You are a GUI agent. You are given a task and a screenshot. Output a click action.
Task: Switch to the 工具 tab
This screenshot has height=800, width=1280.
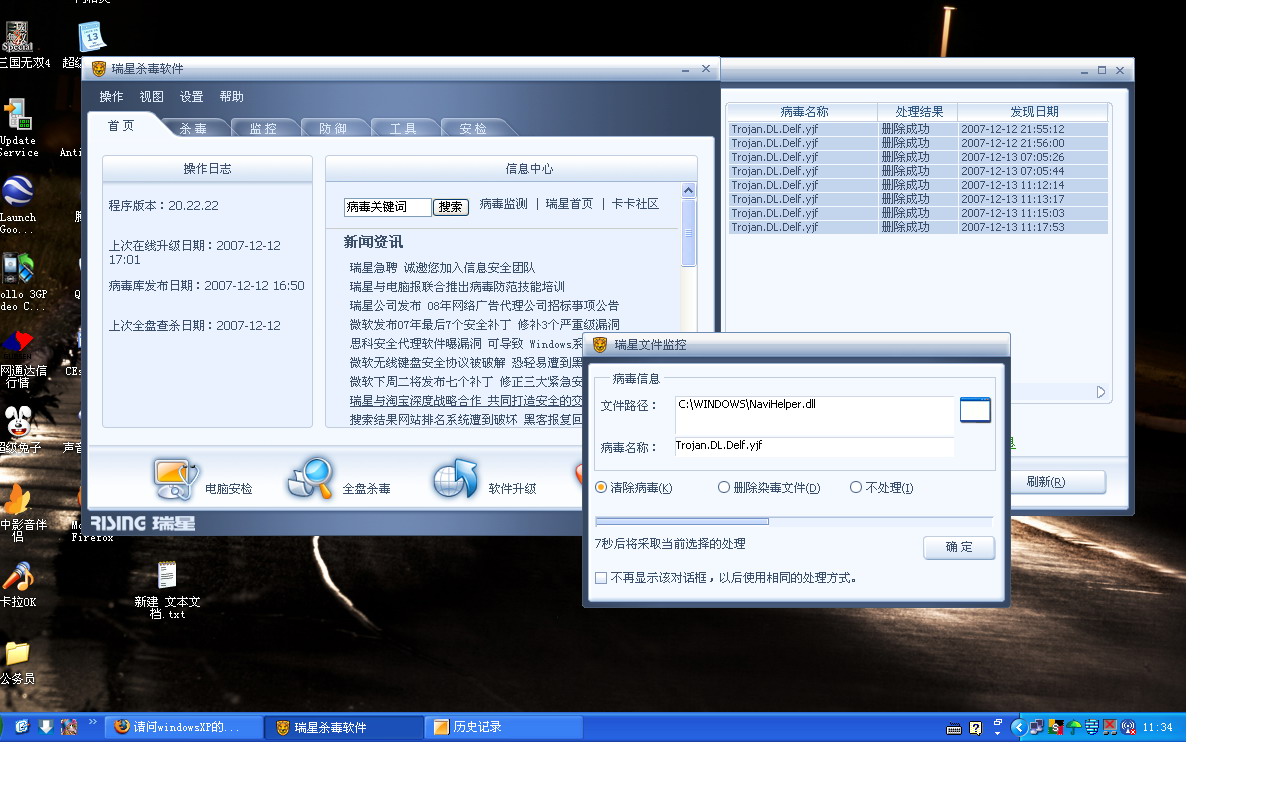pos(404,128)
